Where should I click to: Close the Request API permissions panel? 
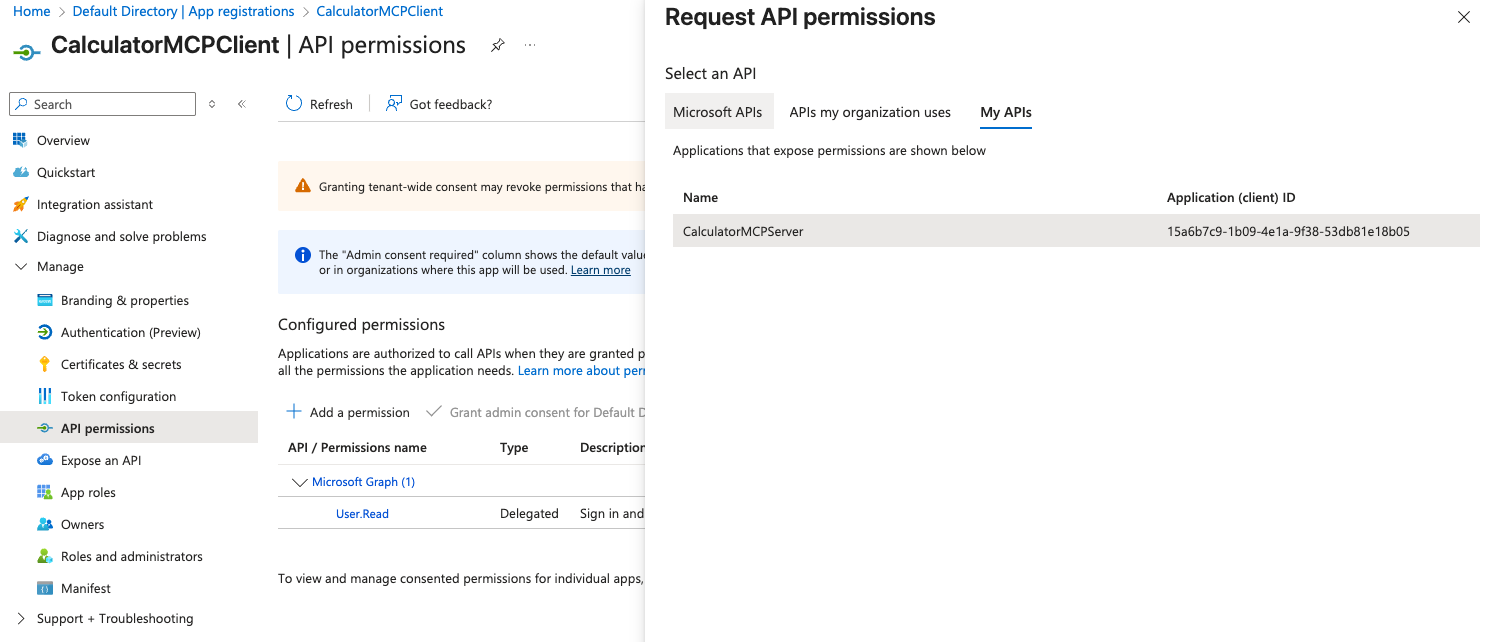(1464, 17)
